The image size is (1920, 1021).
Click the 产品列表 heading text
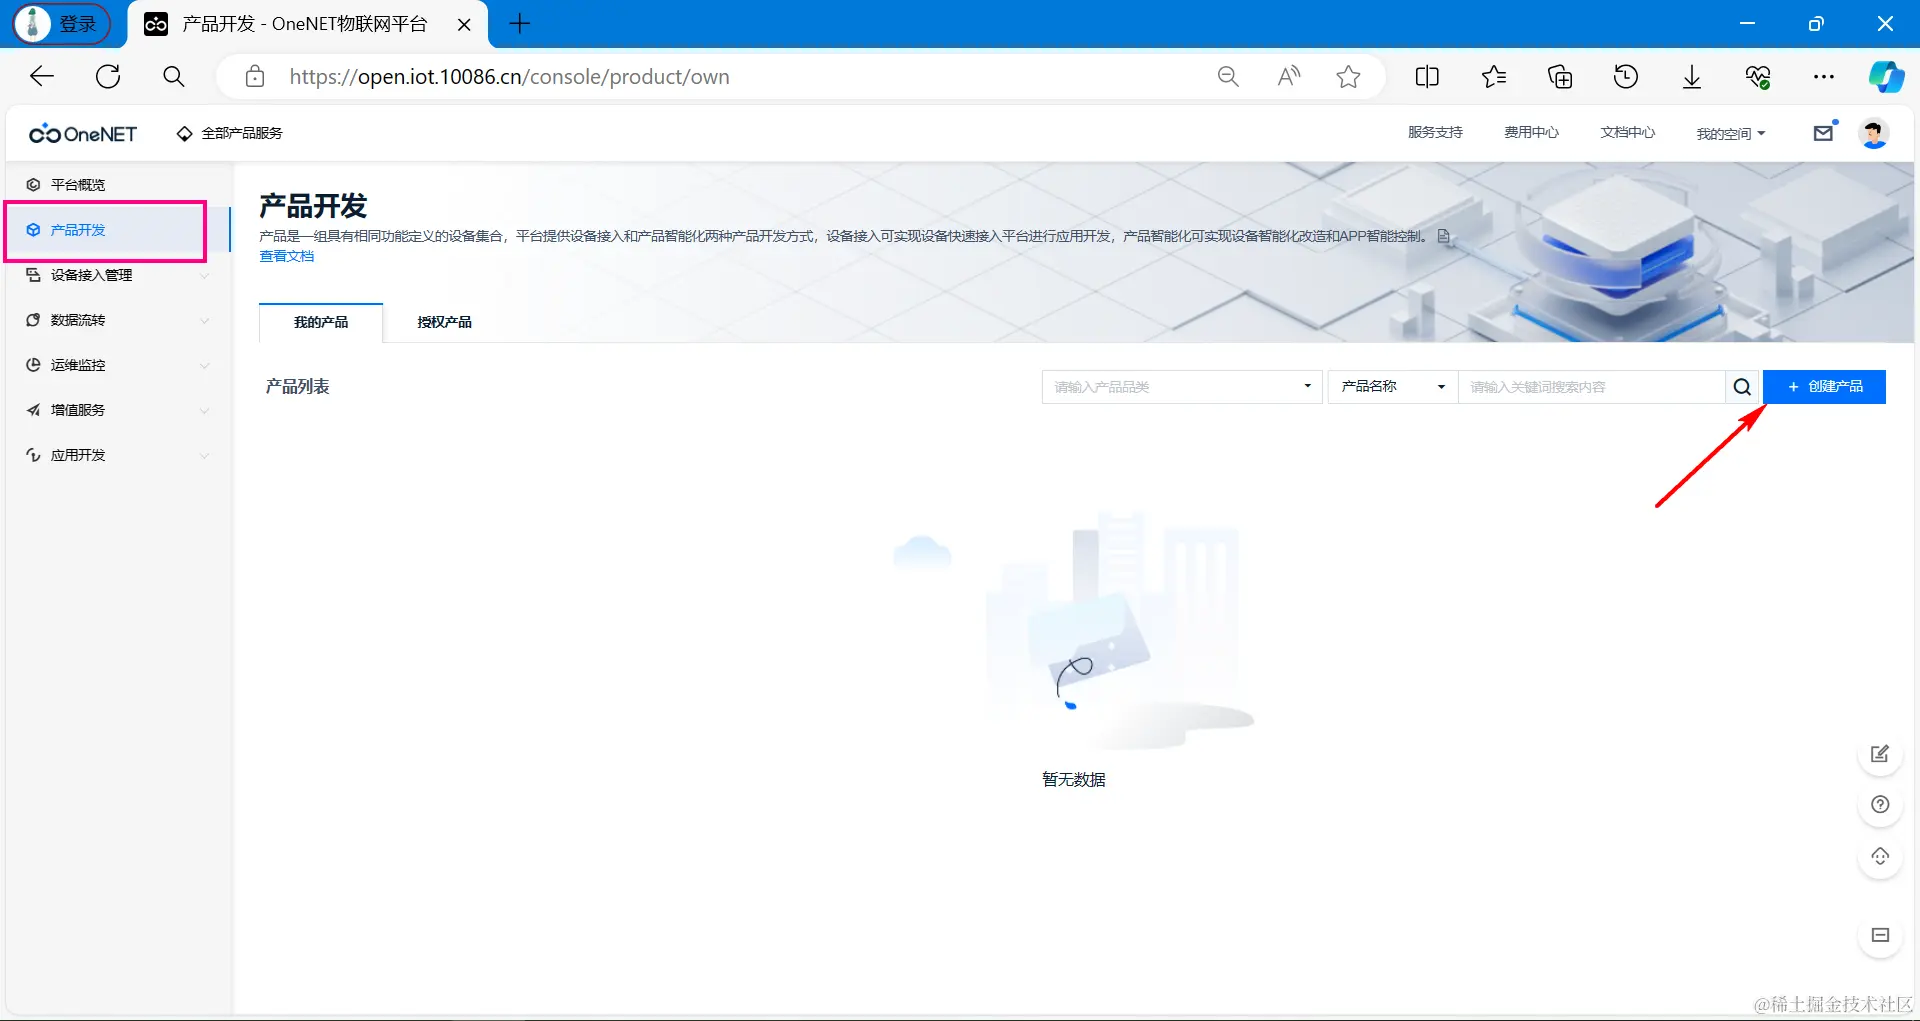pyautogui.click(x=297, y=387)
